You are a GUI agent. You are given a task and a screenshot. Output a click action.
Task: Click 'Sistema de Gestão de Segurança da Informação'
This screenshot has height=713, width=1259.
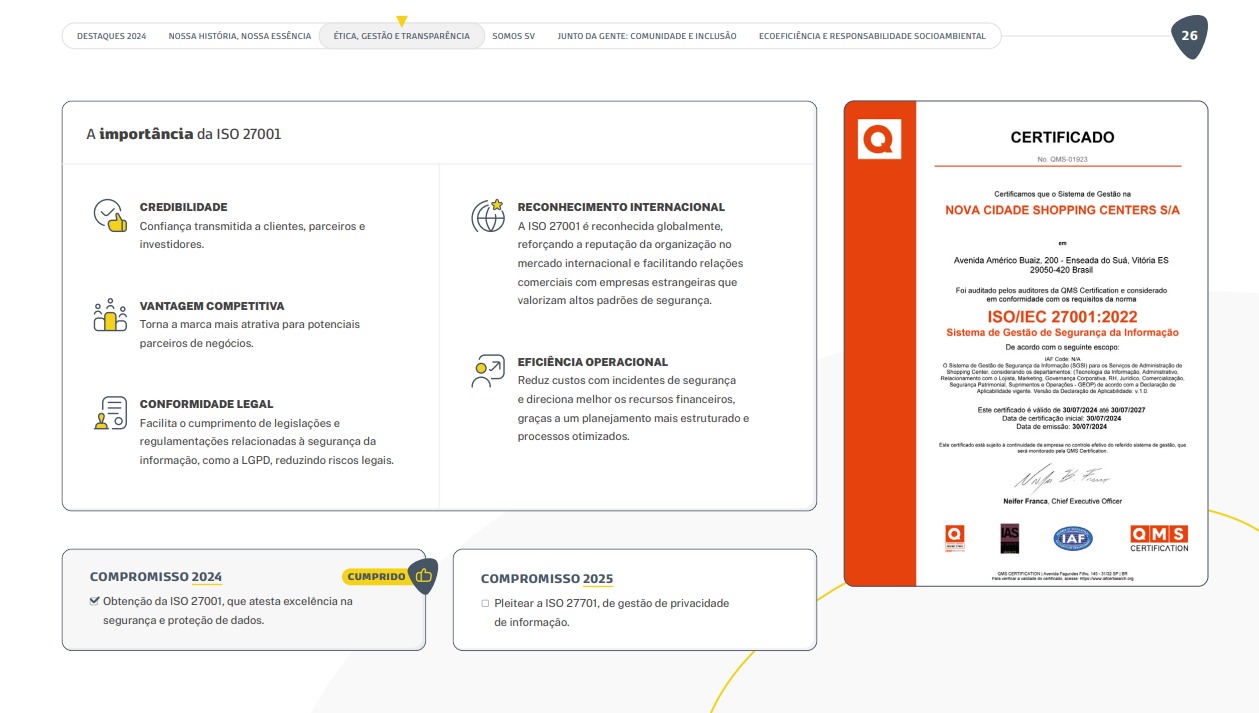pyautogui.click(x=1062, y=332)
